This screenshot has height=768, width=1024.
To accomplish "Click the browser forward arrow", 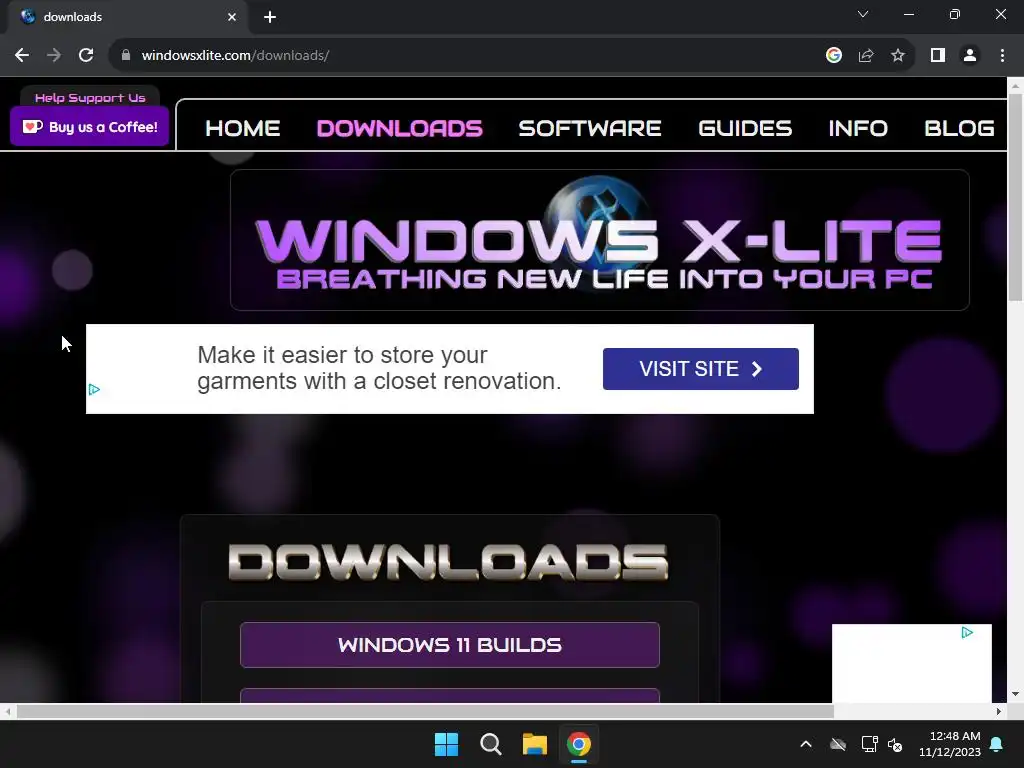I will (x=54, y=56).
